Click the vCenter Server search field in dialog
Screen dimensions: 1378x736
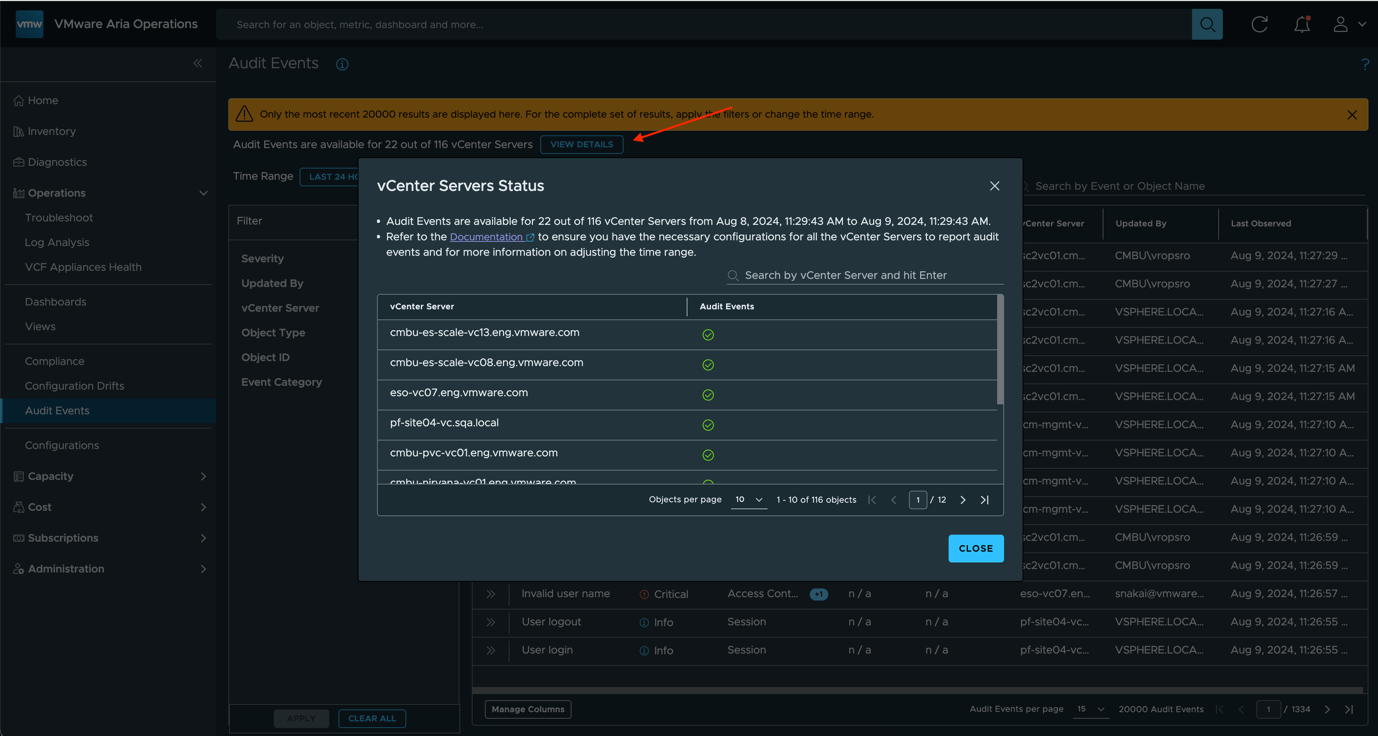point(865,276)
